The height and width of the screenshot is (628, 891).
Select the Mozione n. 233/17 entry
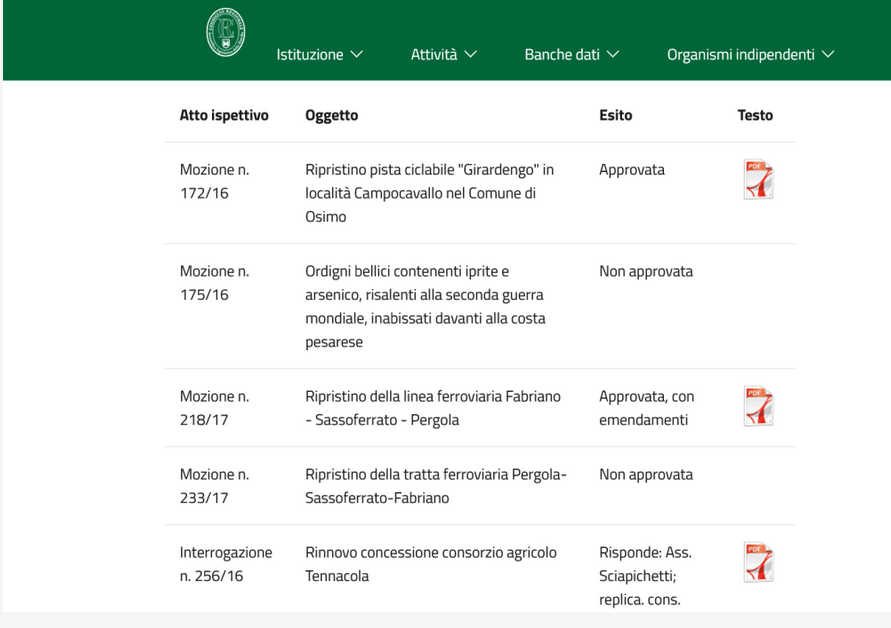(214, 486)
